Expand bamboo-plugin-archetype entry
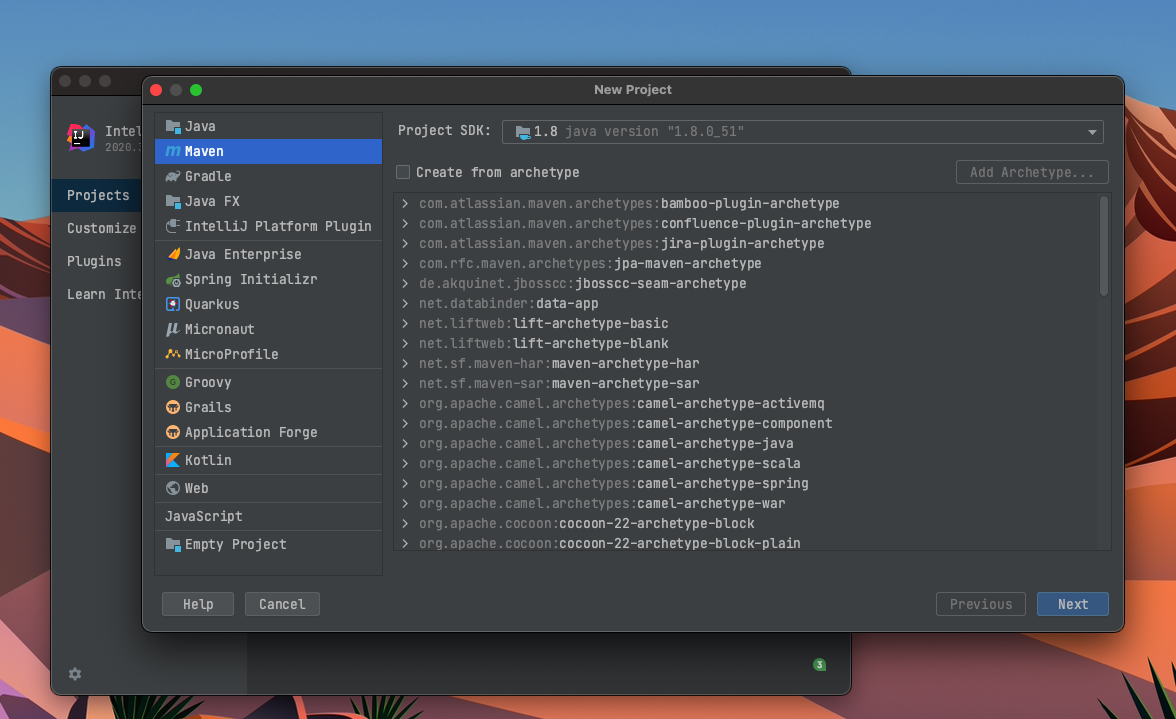The height and width of the screenshot is (719, 1176). click(x=405, y=203)
